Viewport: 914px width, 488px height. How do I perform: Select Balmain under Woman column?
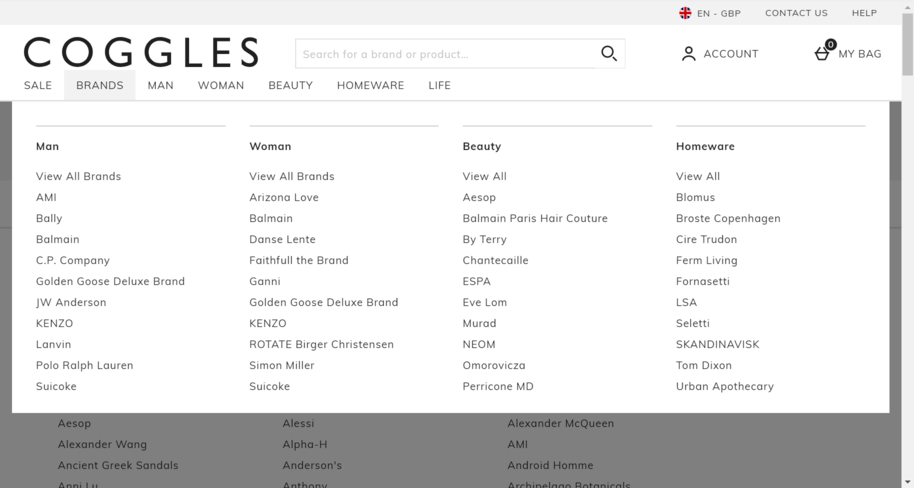pos(271,218)
